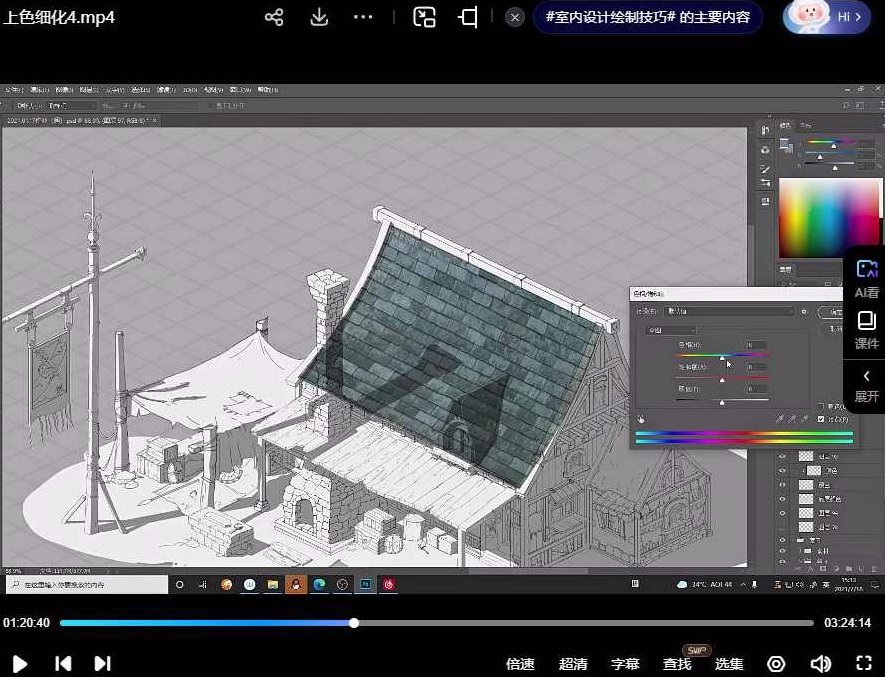Toggle 字幕 subtitles
Viewport: 885px width, 677px height.
pyautogui.click(x=625, y=664)
